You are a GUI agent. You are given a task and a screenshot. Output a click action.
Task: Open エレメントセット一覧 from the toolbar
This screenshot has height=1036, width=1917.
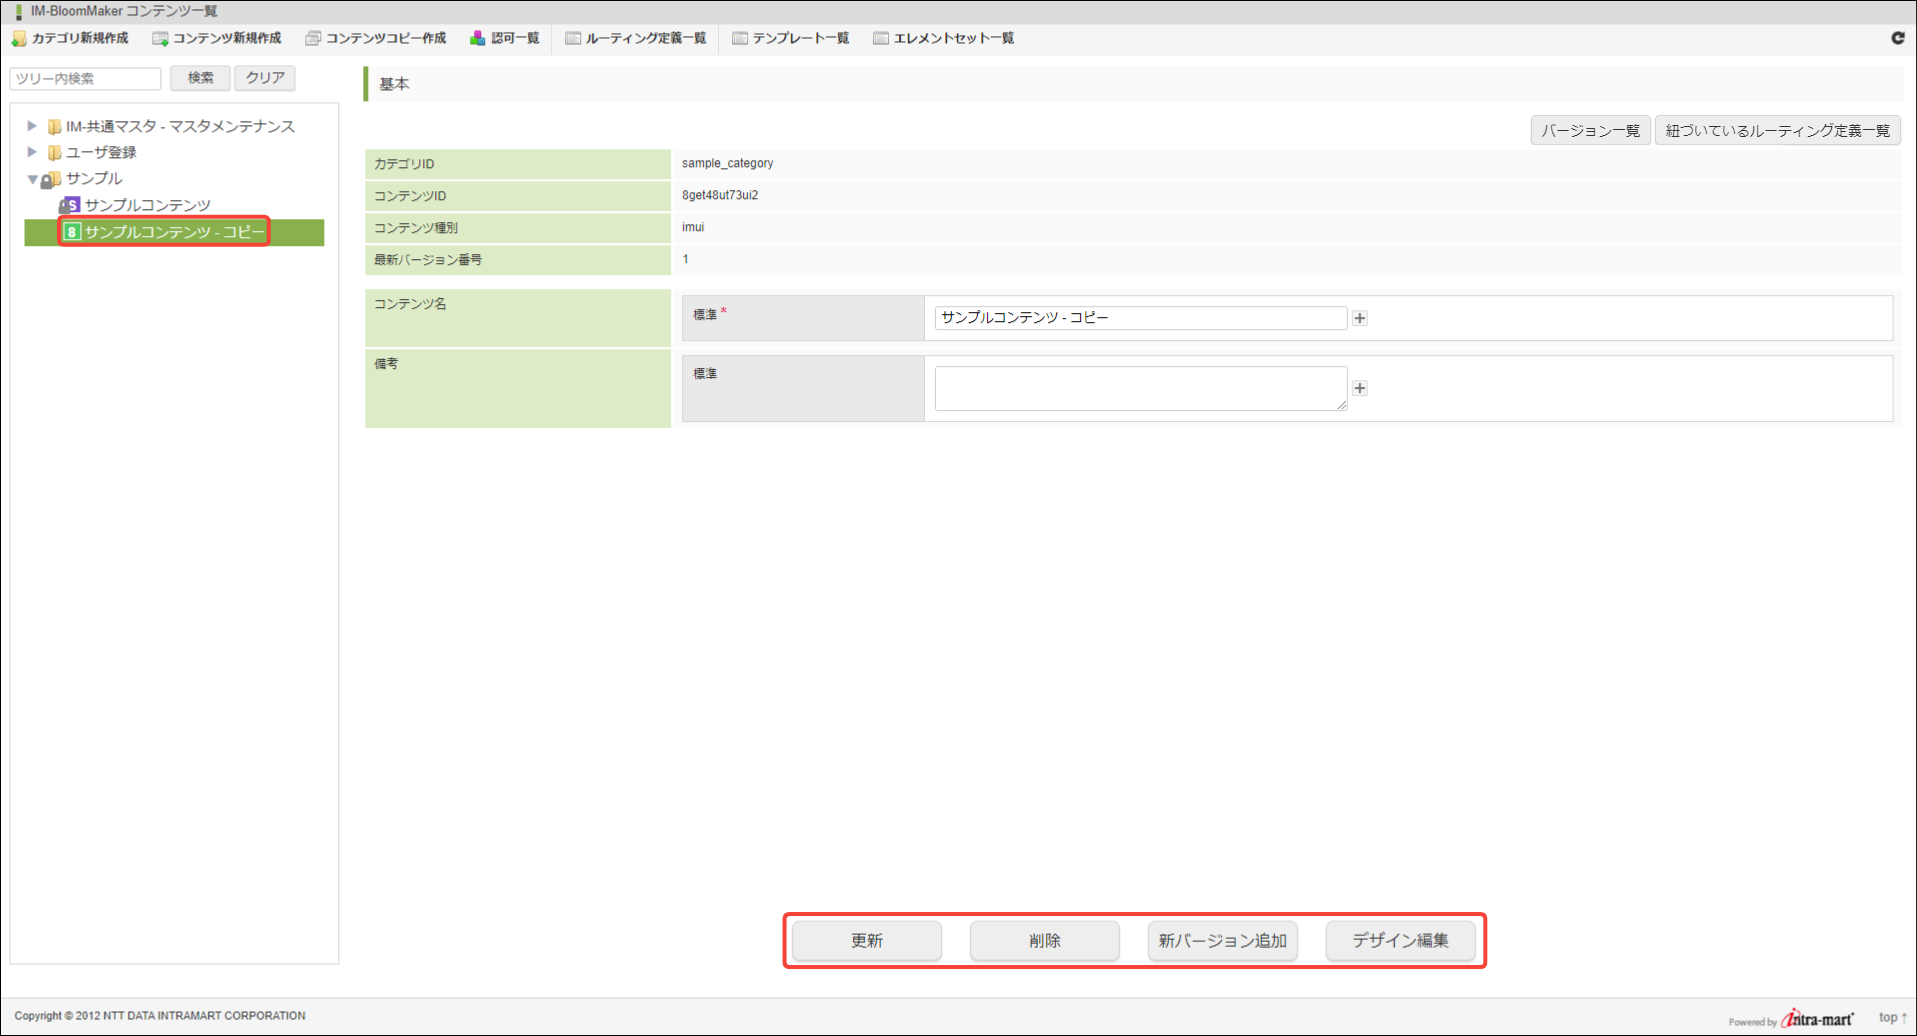[944, 38]
